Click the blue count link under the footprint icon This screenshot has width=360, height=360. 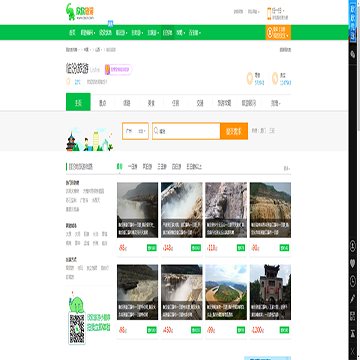point(285,82)
